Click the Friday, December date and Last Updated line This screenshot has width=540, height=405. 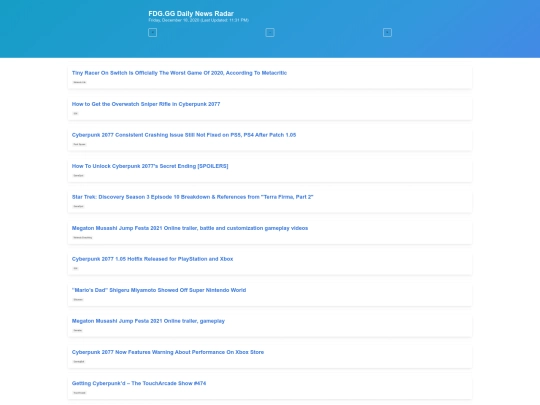tap(198, 20)
